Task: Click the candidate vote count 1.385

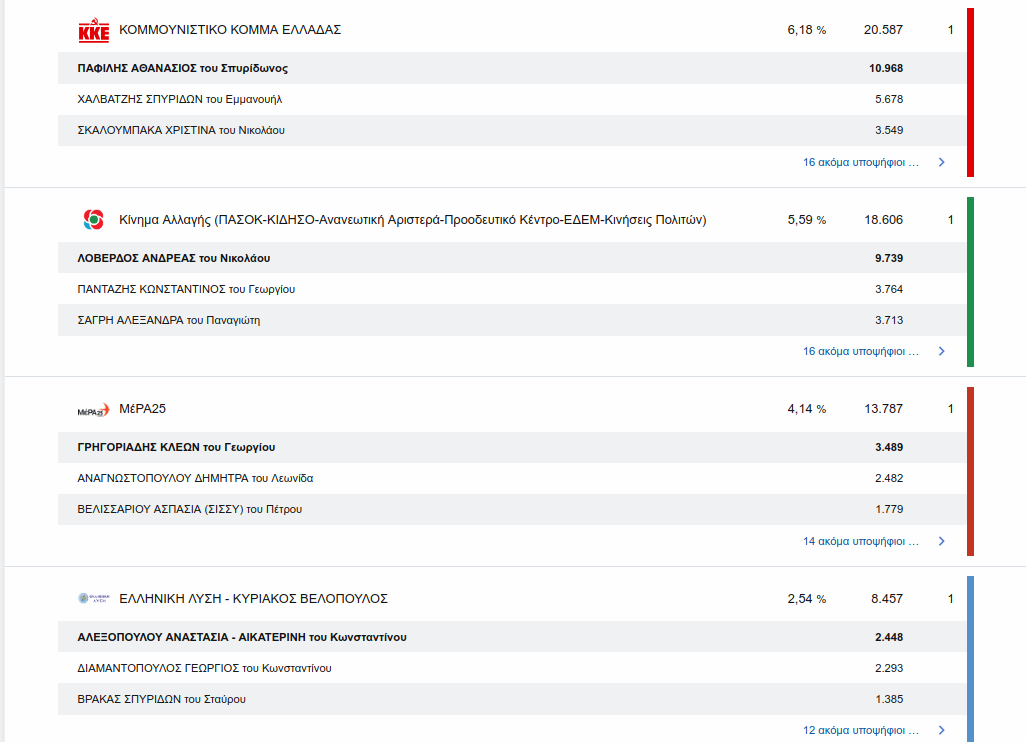Action: point(889,699)
